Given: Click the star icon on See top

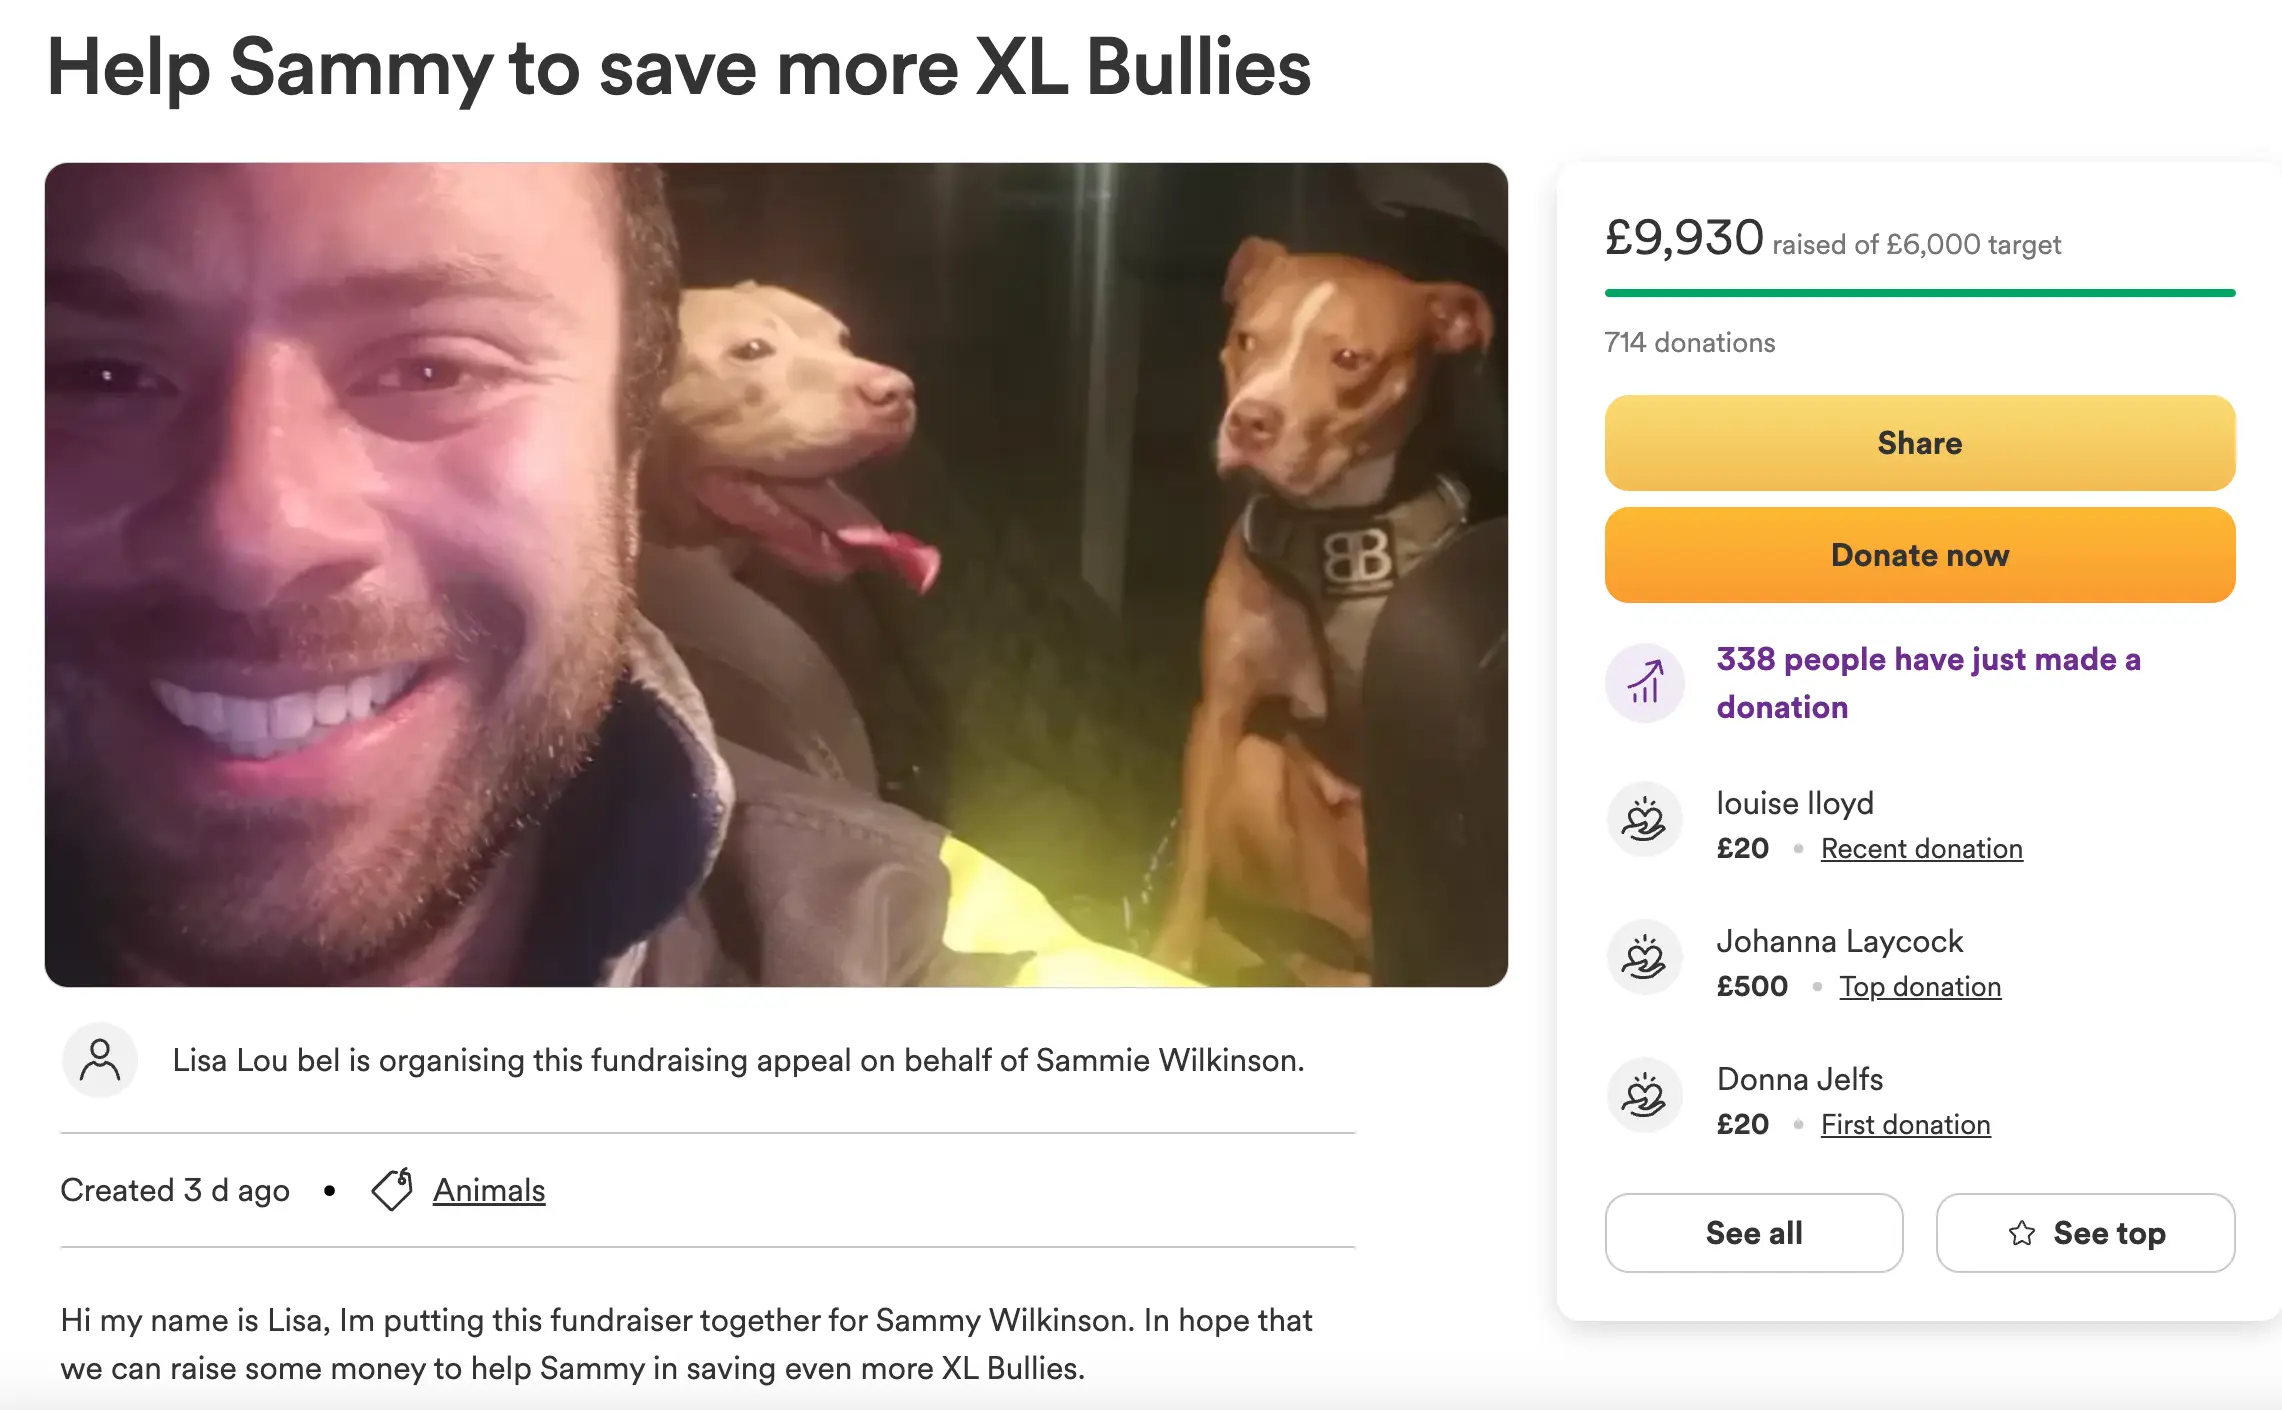Looking at the screenshot, I should click(x=2024, y=1233).
